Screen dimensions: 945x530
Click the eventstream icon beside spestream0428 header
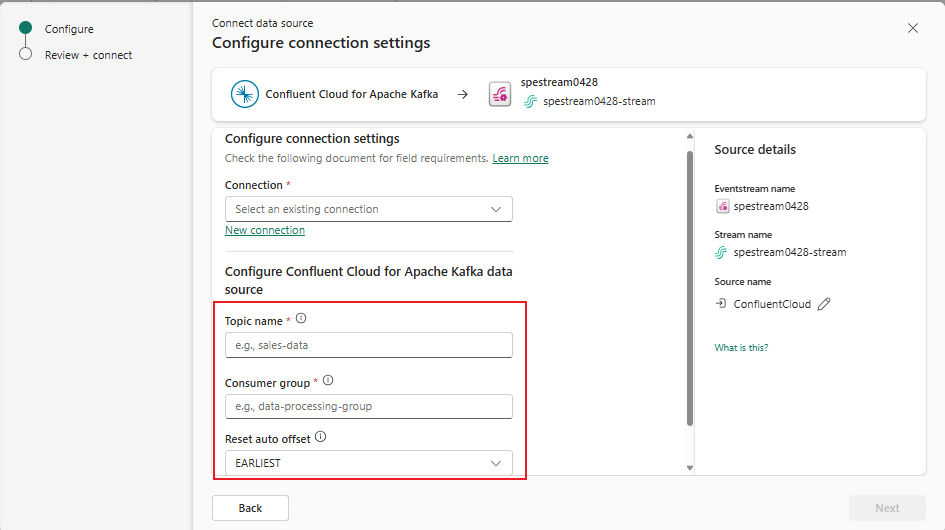tap(500, 94)
